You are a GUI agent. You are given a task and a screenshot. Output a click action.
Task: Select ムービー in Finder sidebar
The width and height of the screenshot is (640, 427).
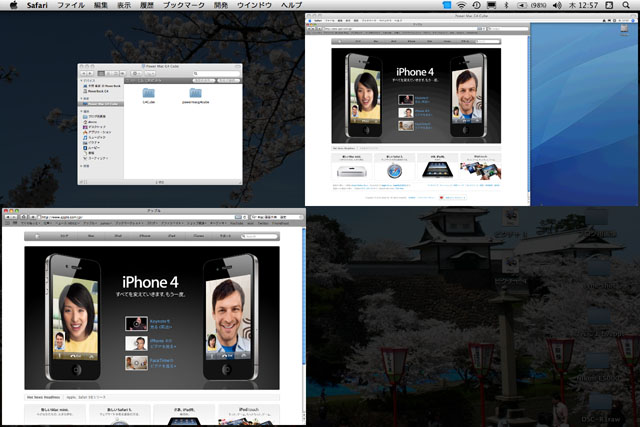pos(91,148)
